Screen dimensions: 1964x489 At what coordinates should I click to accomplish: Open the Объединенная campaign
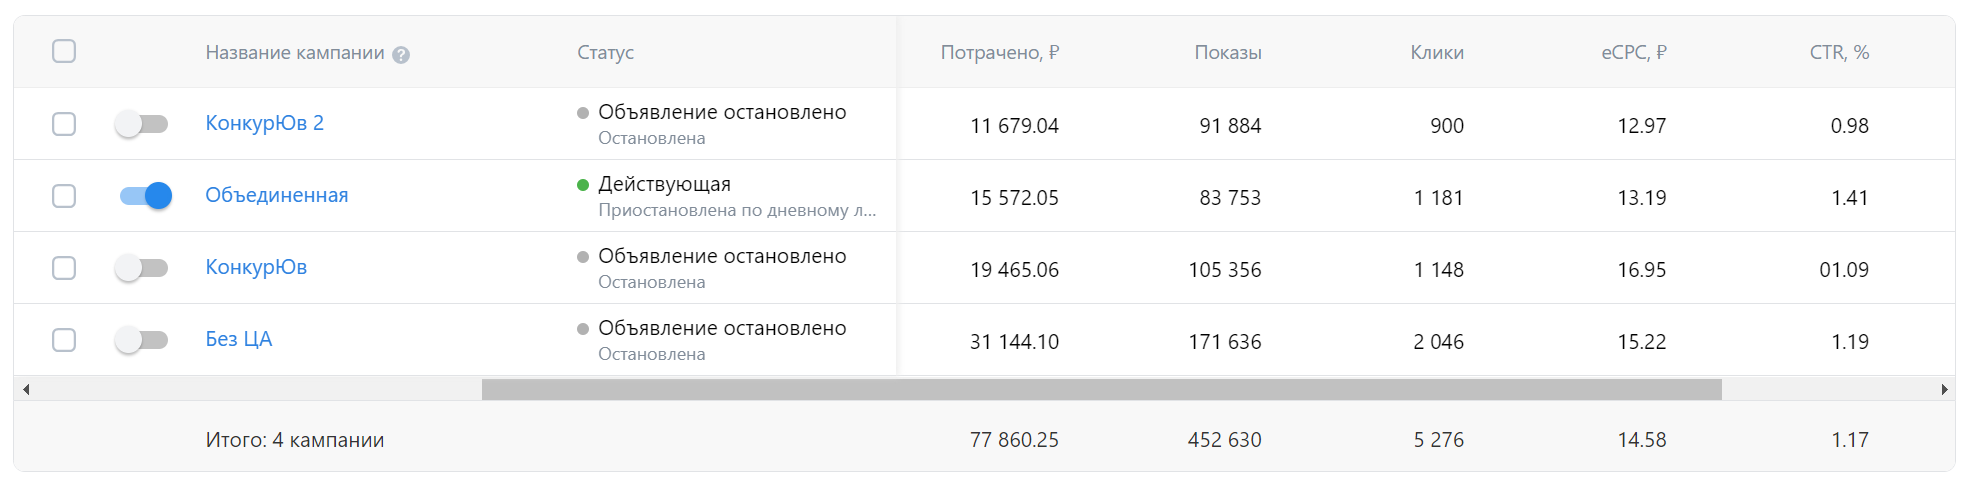click(x=276, y=195)
